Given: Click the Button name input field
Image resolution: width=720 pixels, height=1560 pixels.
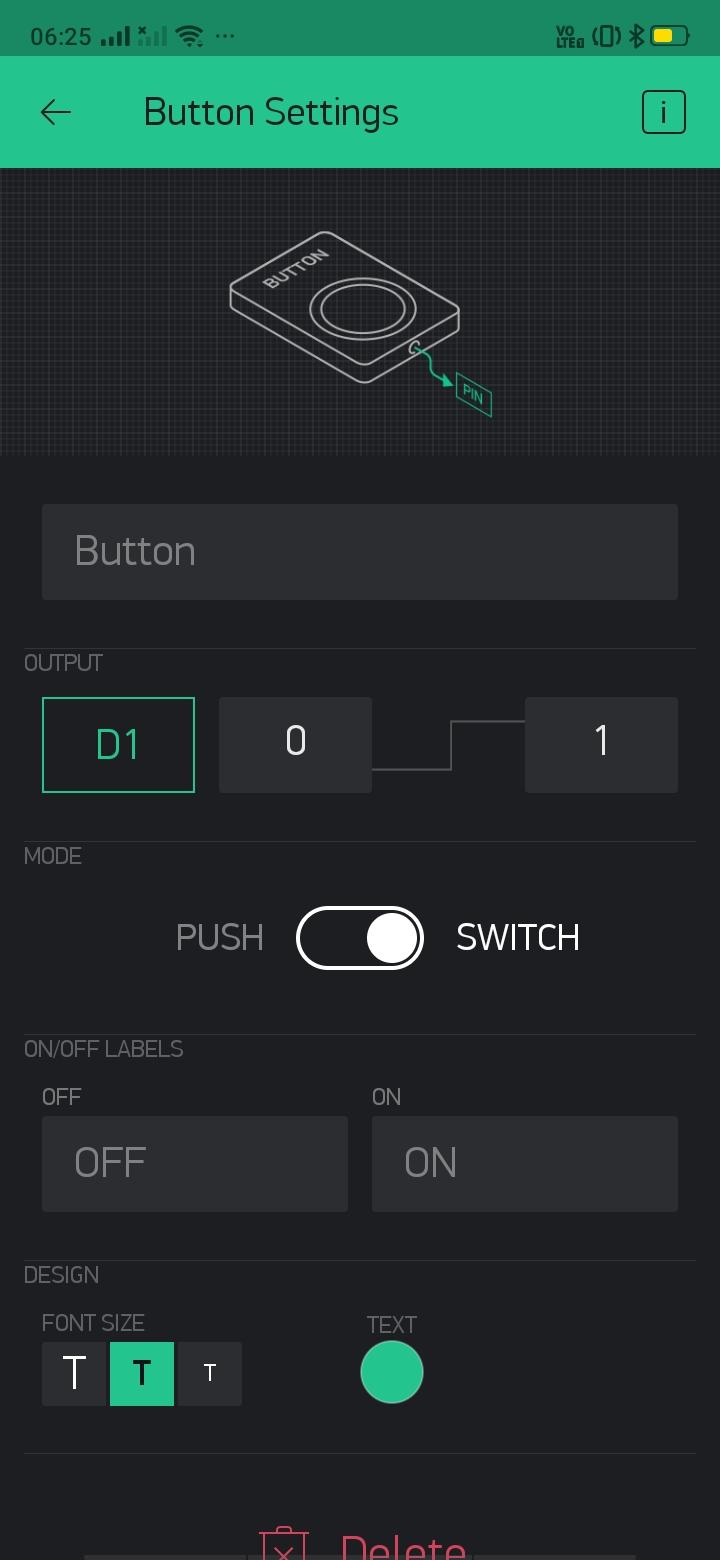Looking at the screenshot, I should pyautogui.click(x=360, y=552).
